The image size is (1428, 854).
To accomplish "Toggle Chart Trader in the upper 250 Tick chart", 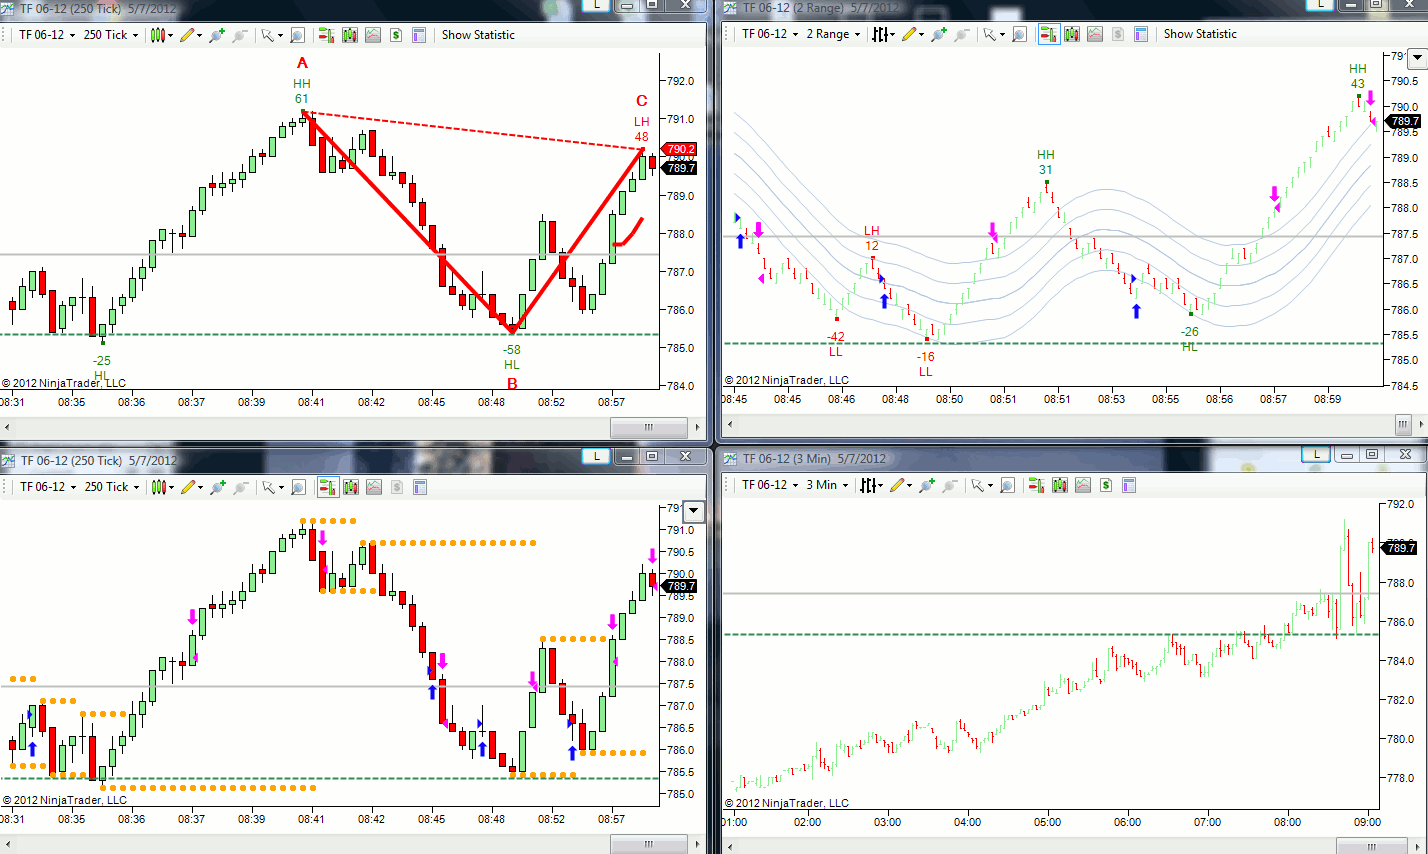I will coord(326,35).
